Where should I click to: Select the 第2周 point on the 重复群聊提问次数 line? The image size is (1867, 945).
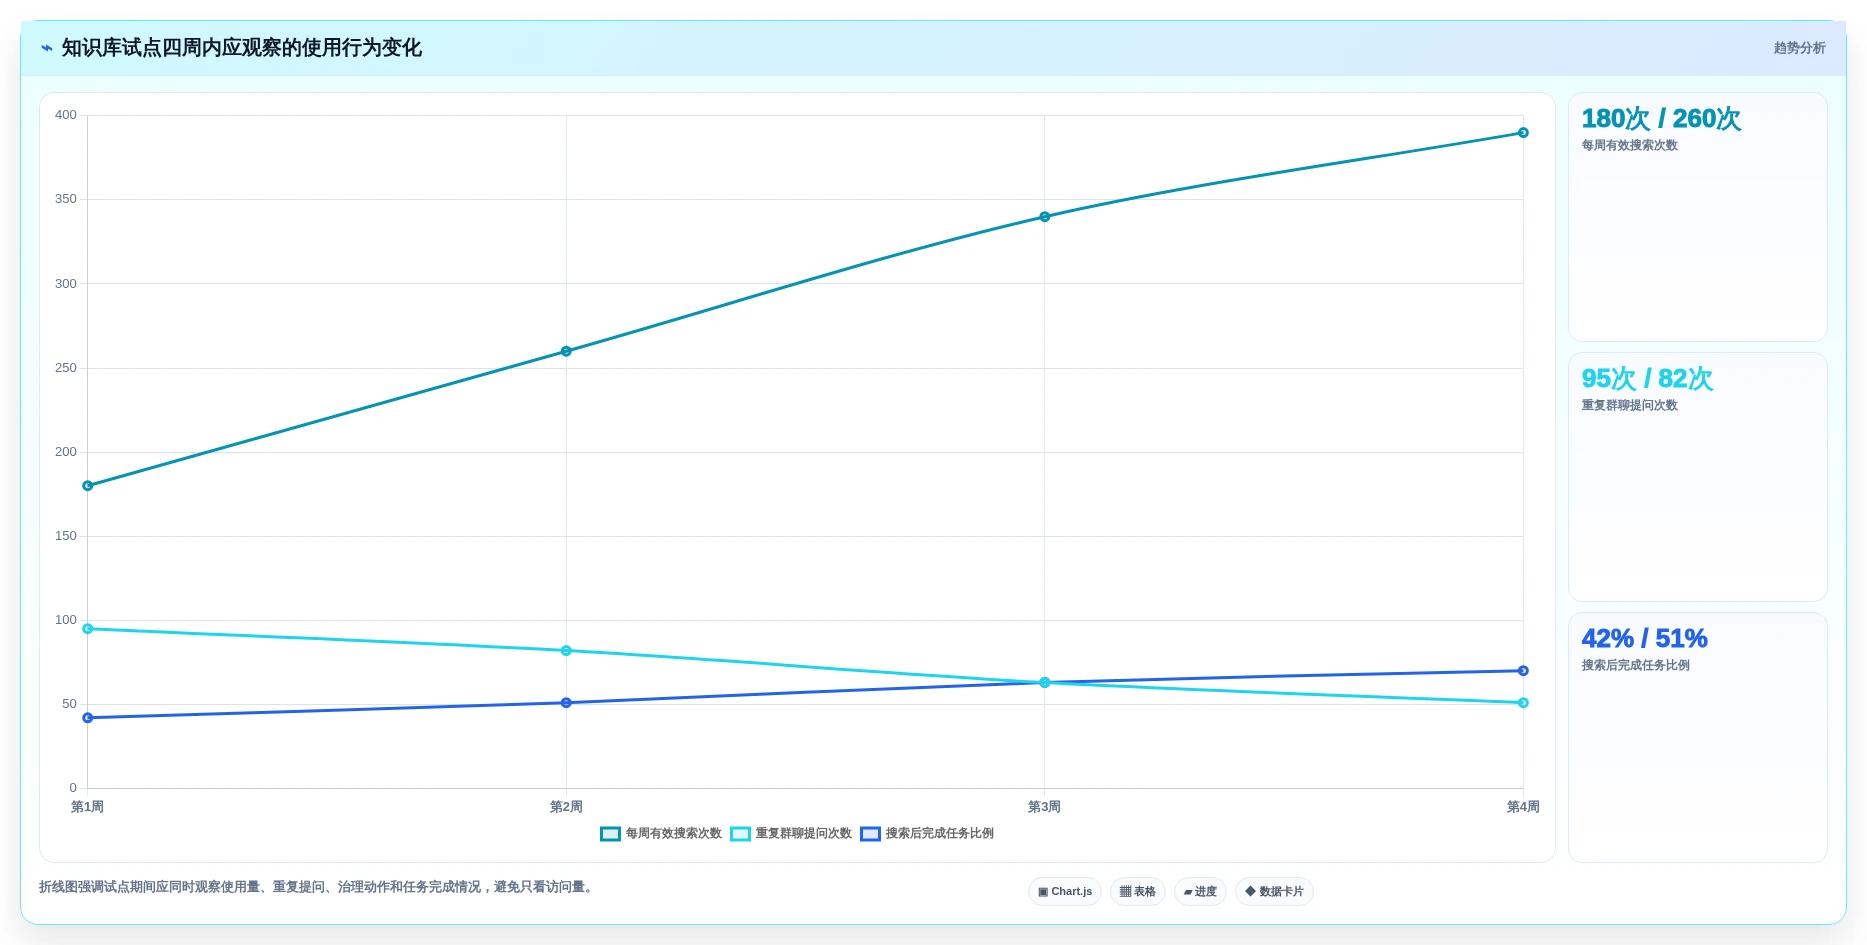(566, 651)
